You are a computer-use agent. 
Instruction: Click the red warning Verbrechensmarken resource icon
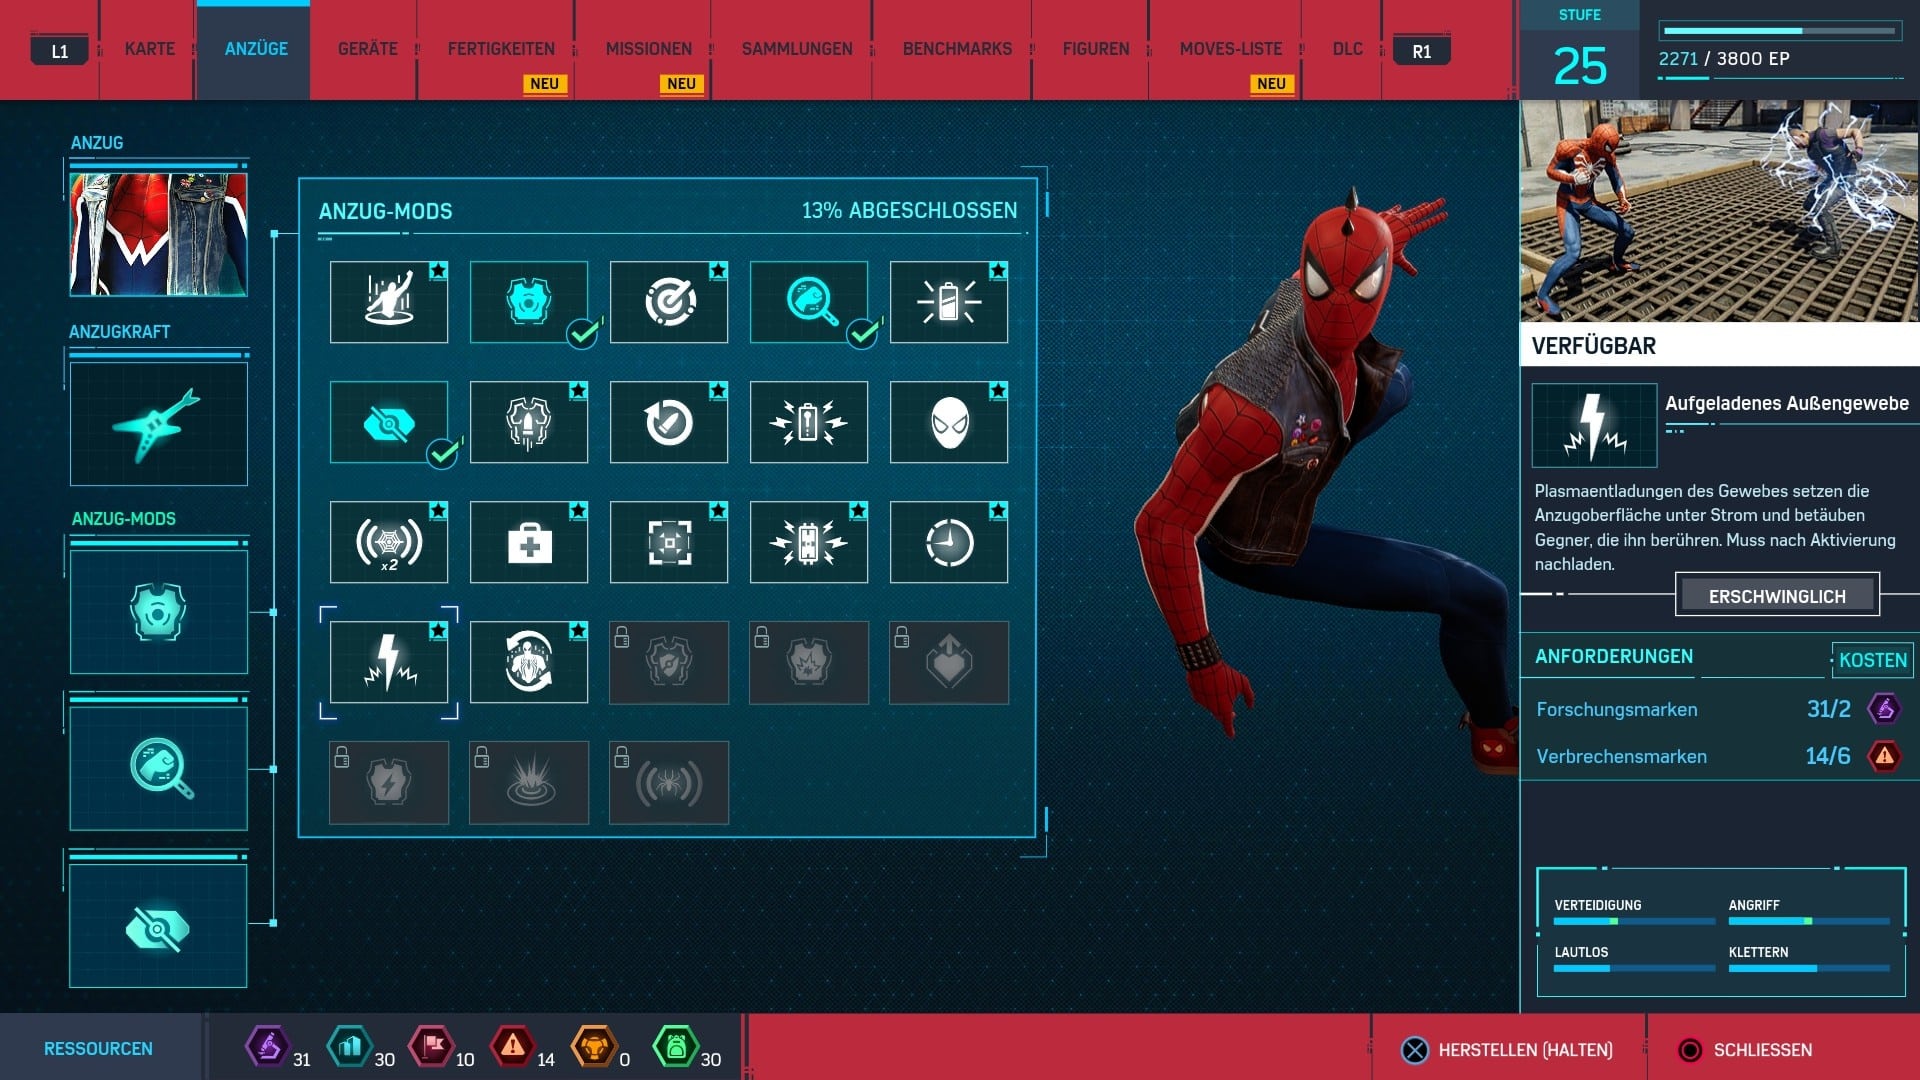[x=512, y=1047]
